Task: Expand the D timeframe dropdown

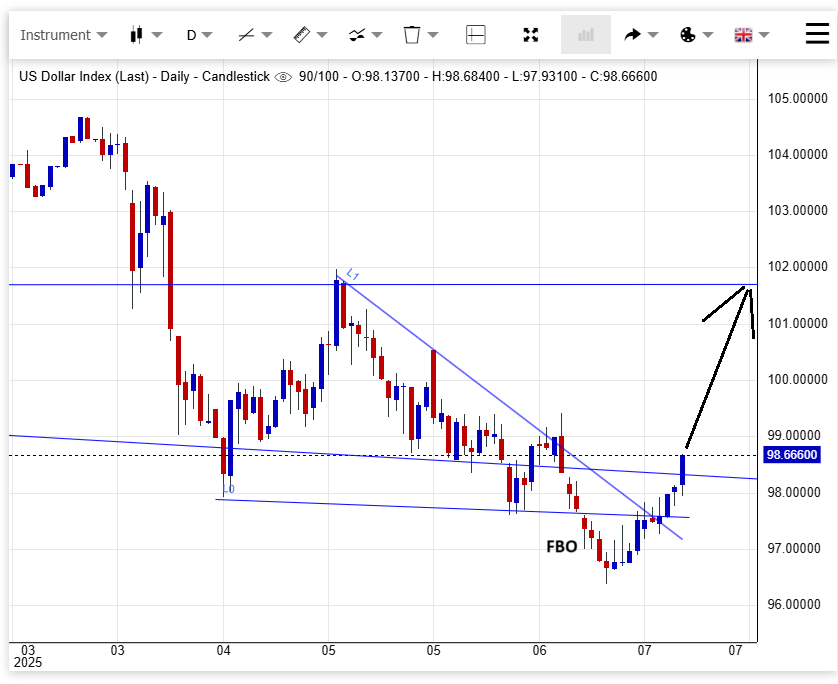Action: (x=199, y=35)
